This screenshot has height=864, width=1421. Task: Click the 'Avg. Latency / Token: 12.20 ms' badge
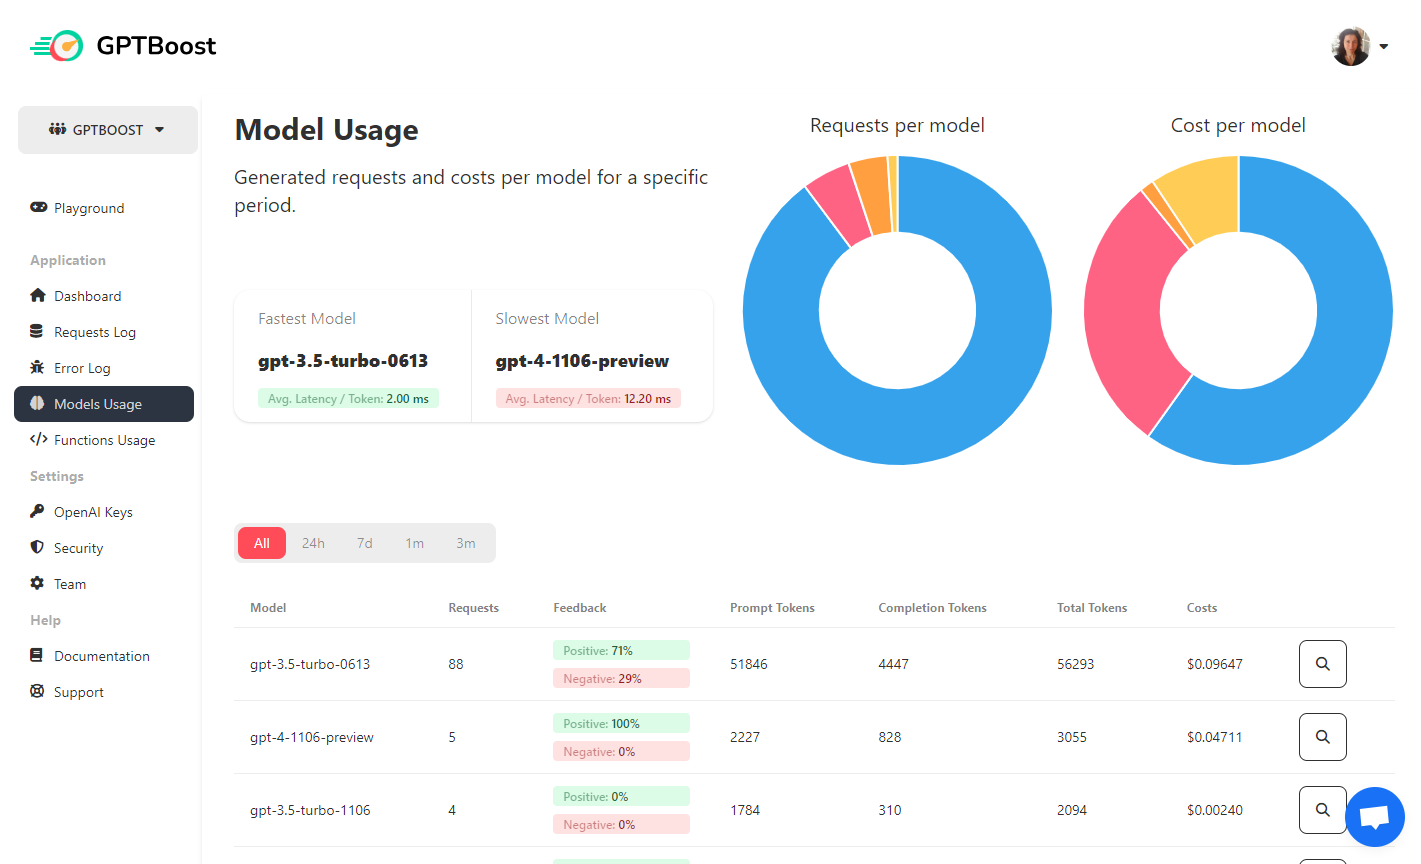click(588, 398)
